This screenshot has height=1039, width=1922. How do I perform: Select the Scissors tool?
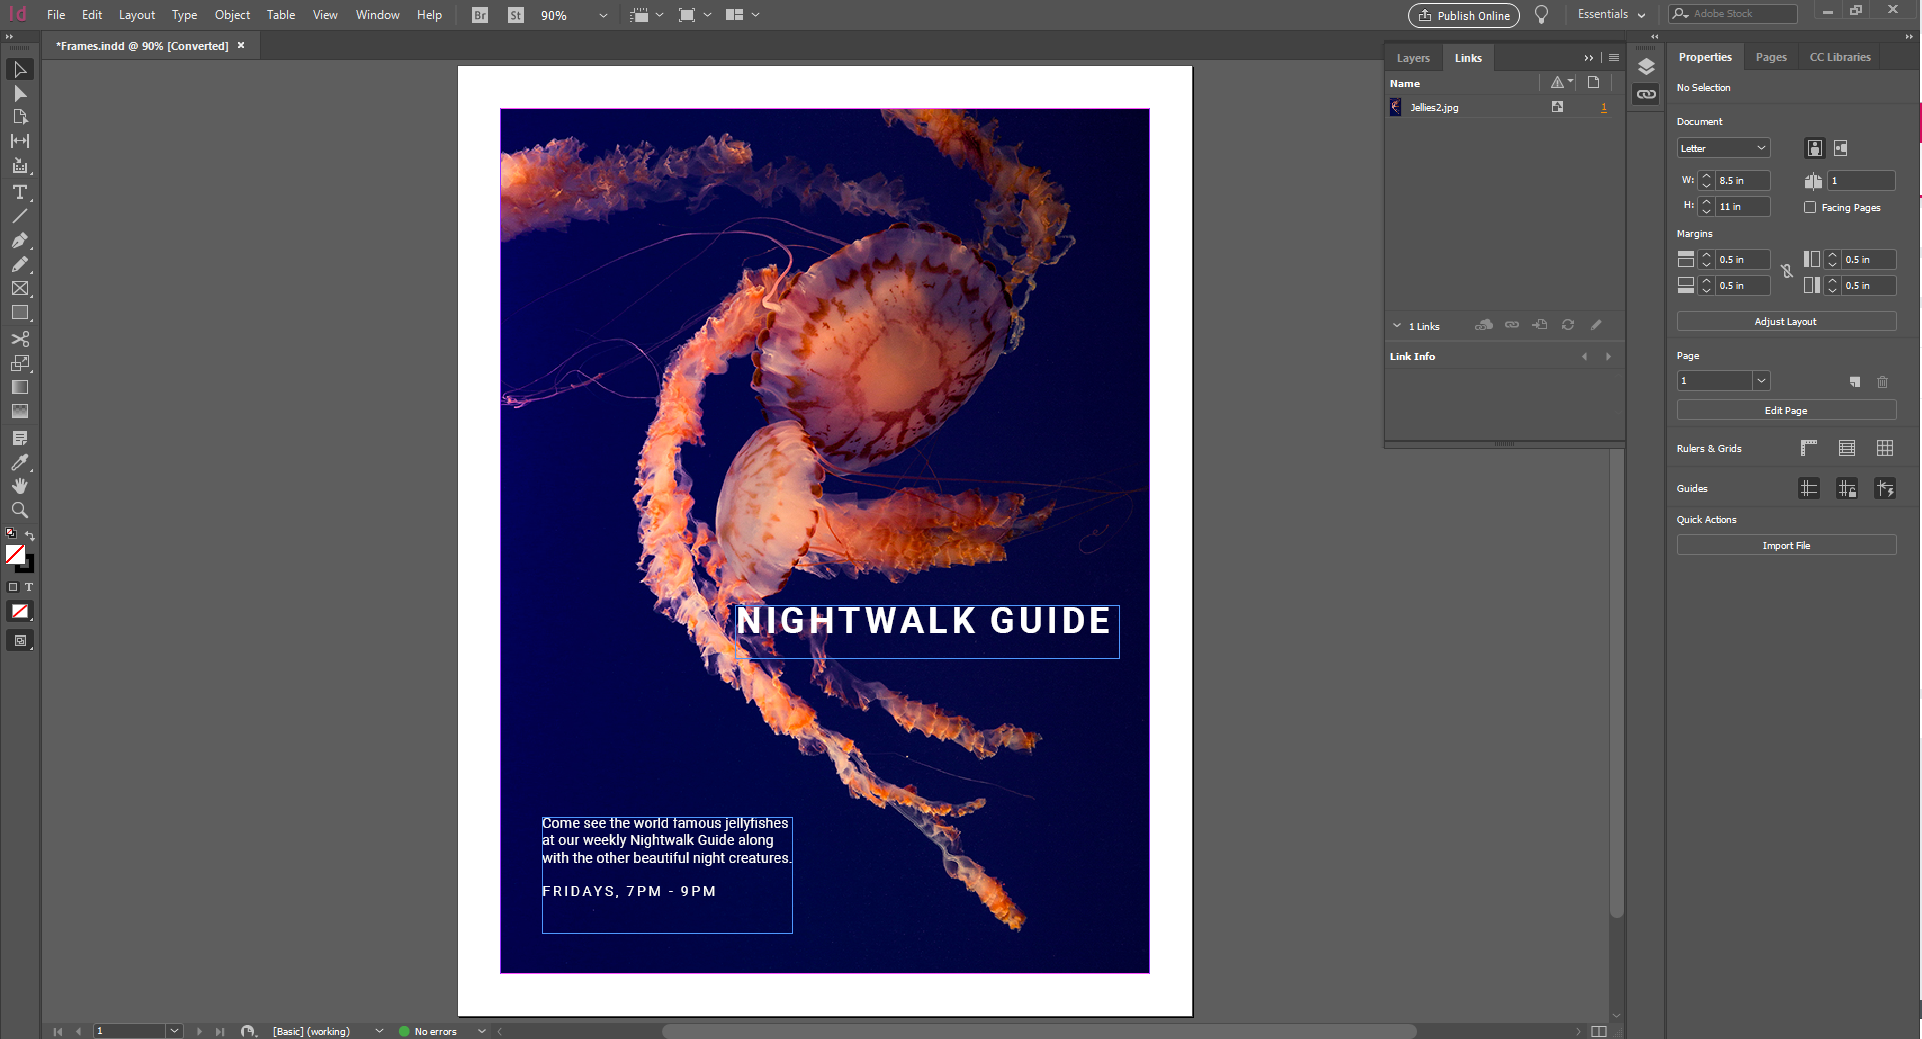point(20,339)
